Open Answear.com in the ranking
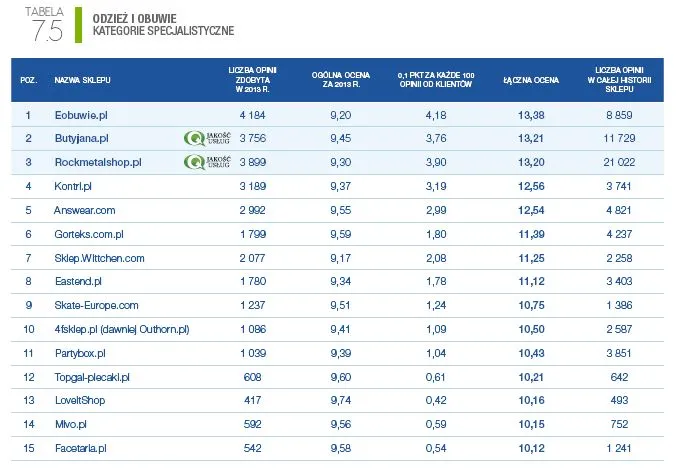Image resolution: width=696 pixels, height=476 pixels. click(x=85, y=210)
